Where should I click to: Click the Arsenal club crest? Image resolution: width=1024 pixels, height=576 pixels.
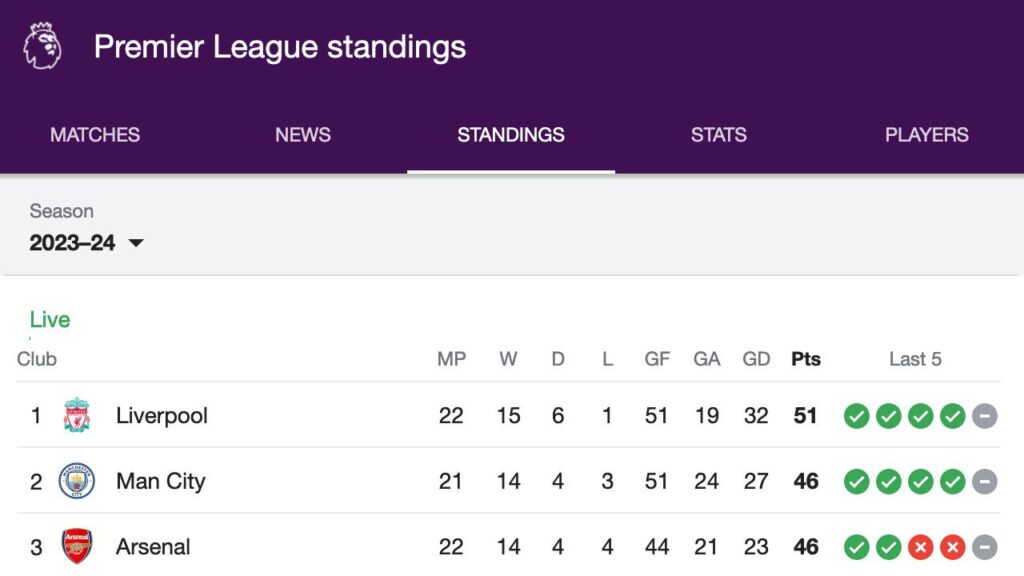(x=77, y=547)
